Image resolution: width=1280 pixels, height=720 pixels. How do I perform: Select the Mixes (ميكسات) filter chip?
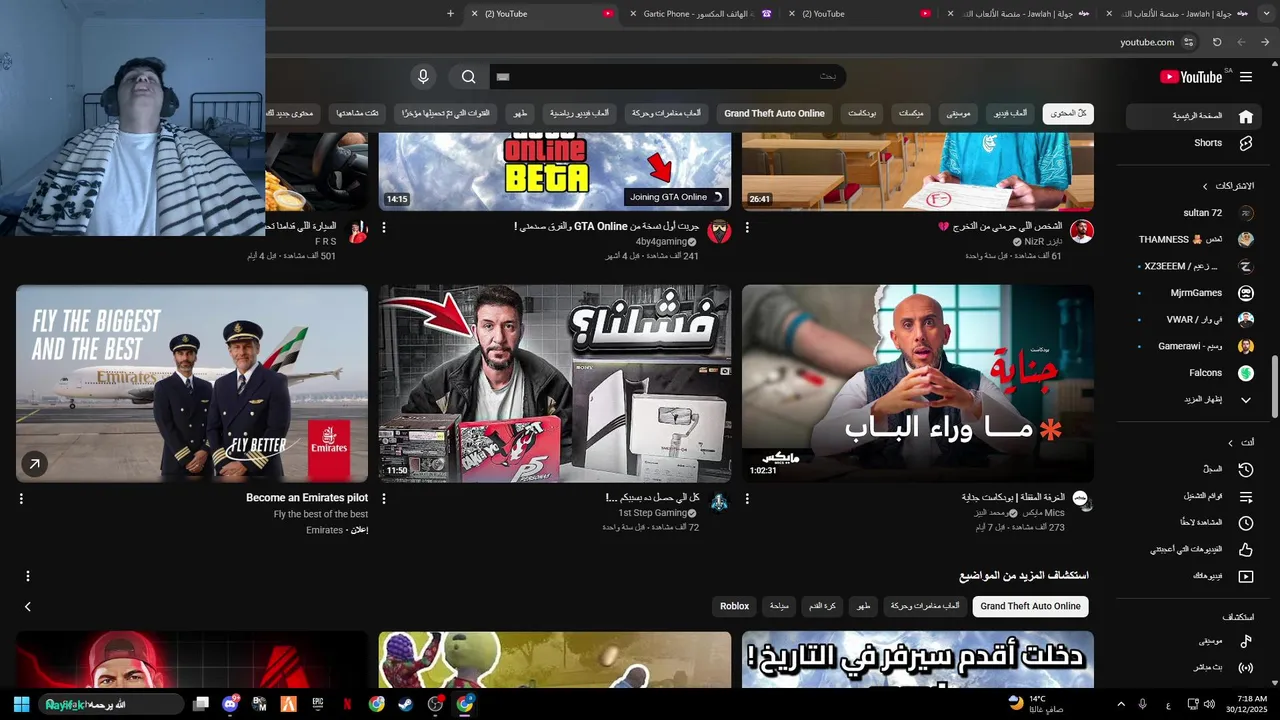click(x=911, y=114)
